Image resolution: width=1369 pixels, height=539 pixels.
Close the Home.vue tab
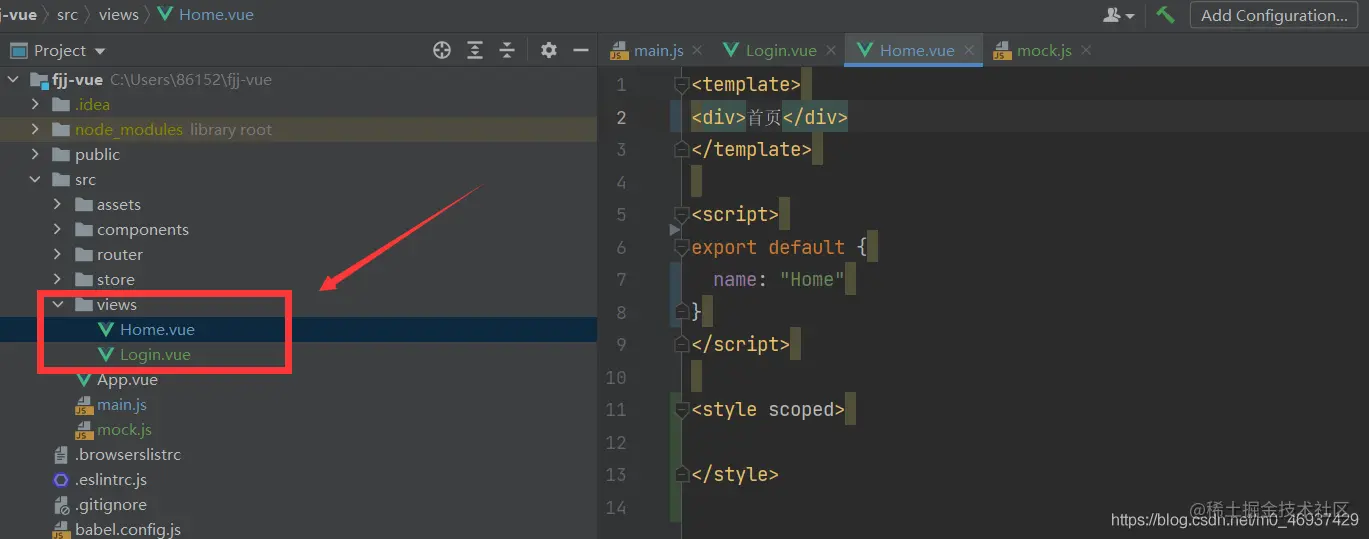(968, 50)
